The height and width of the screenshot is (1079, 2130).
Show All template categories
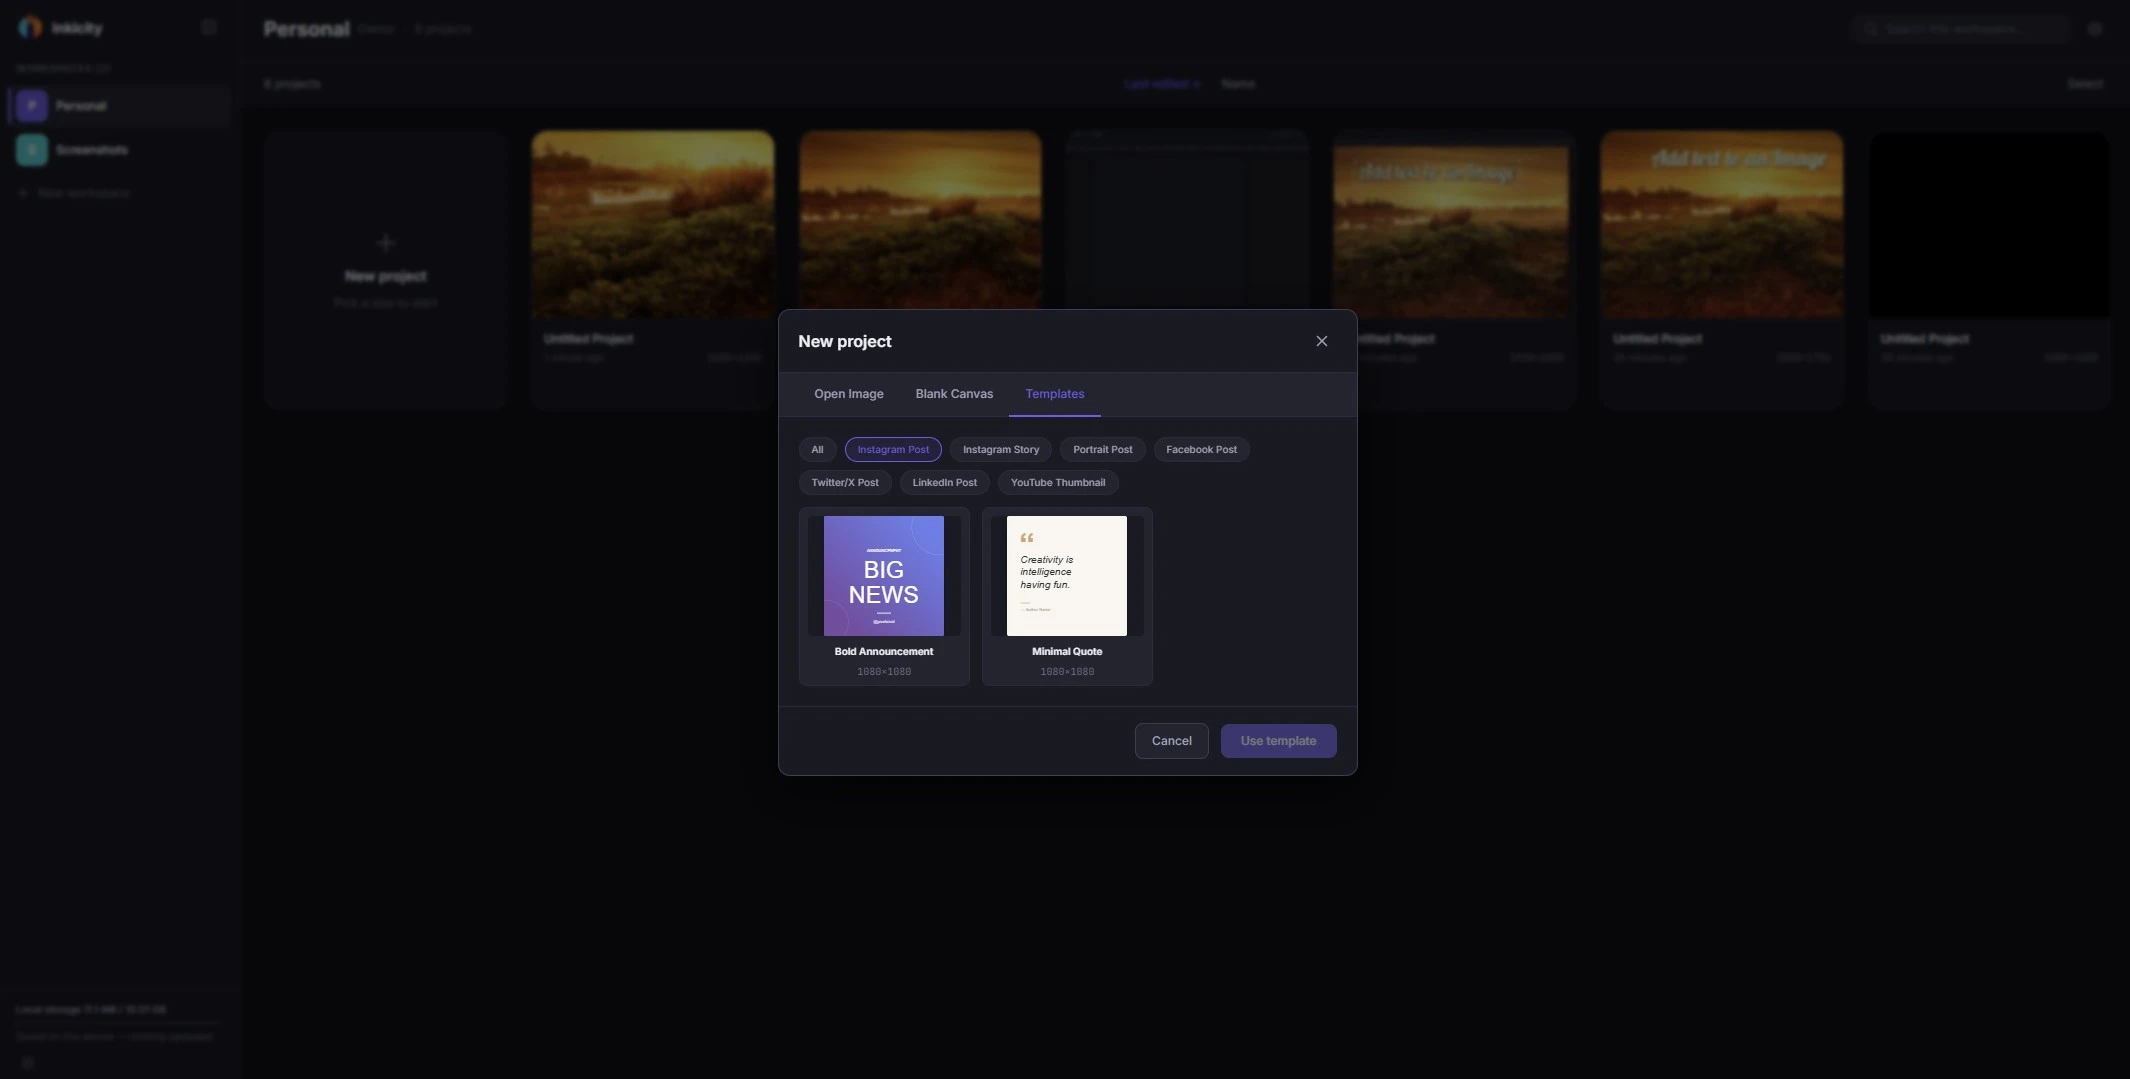(x=817, y=450)
